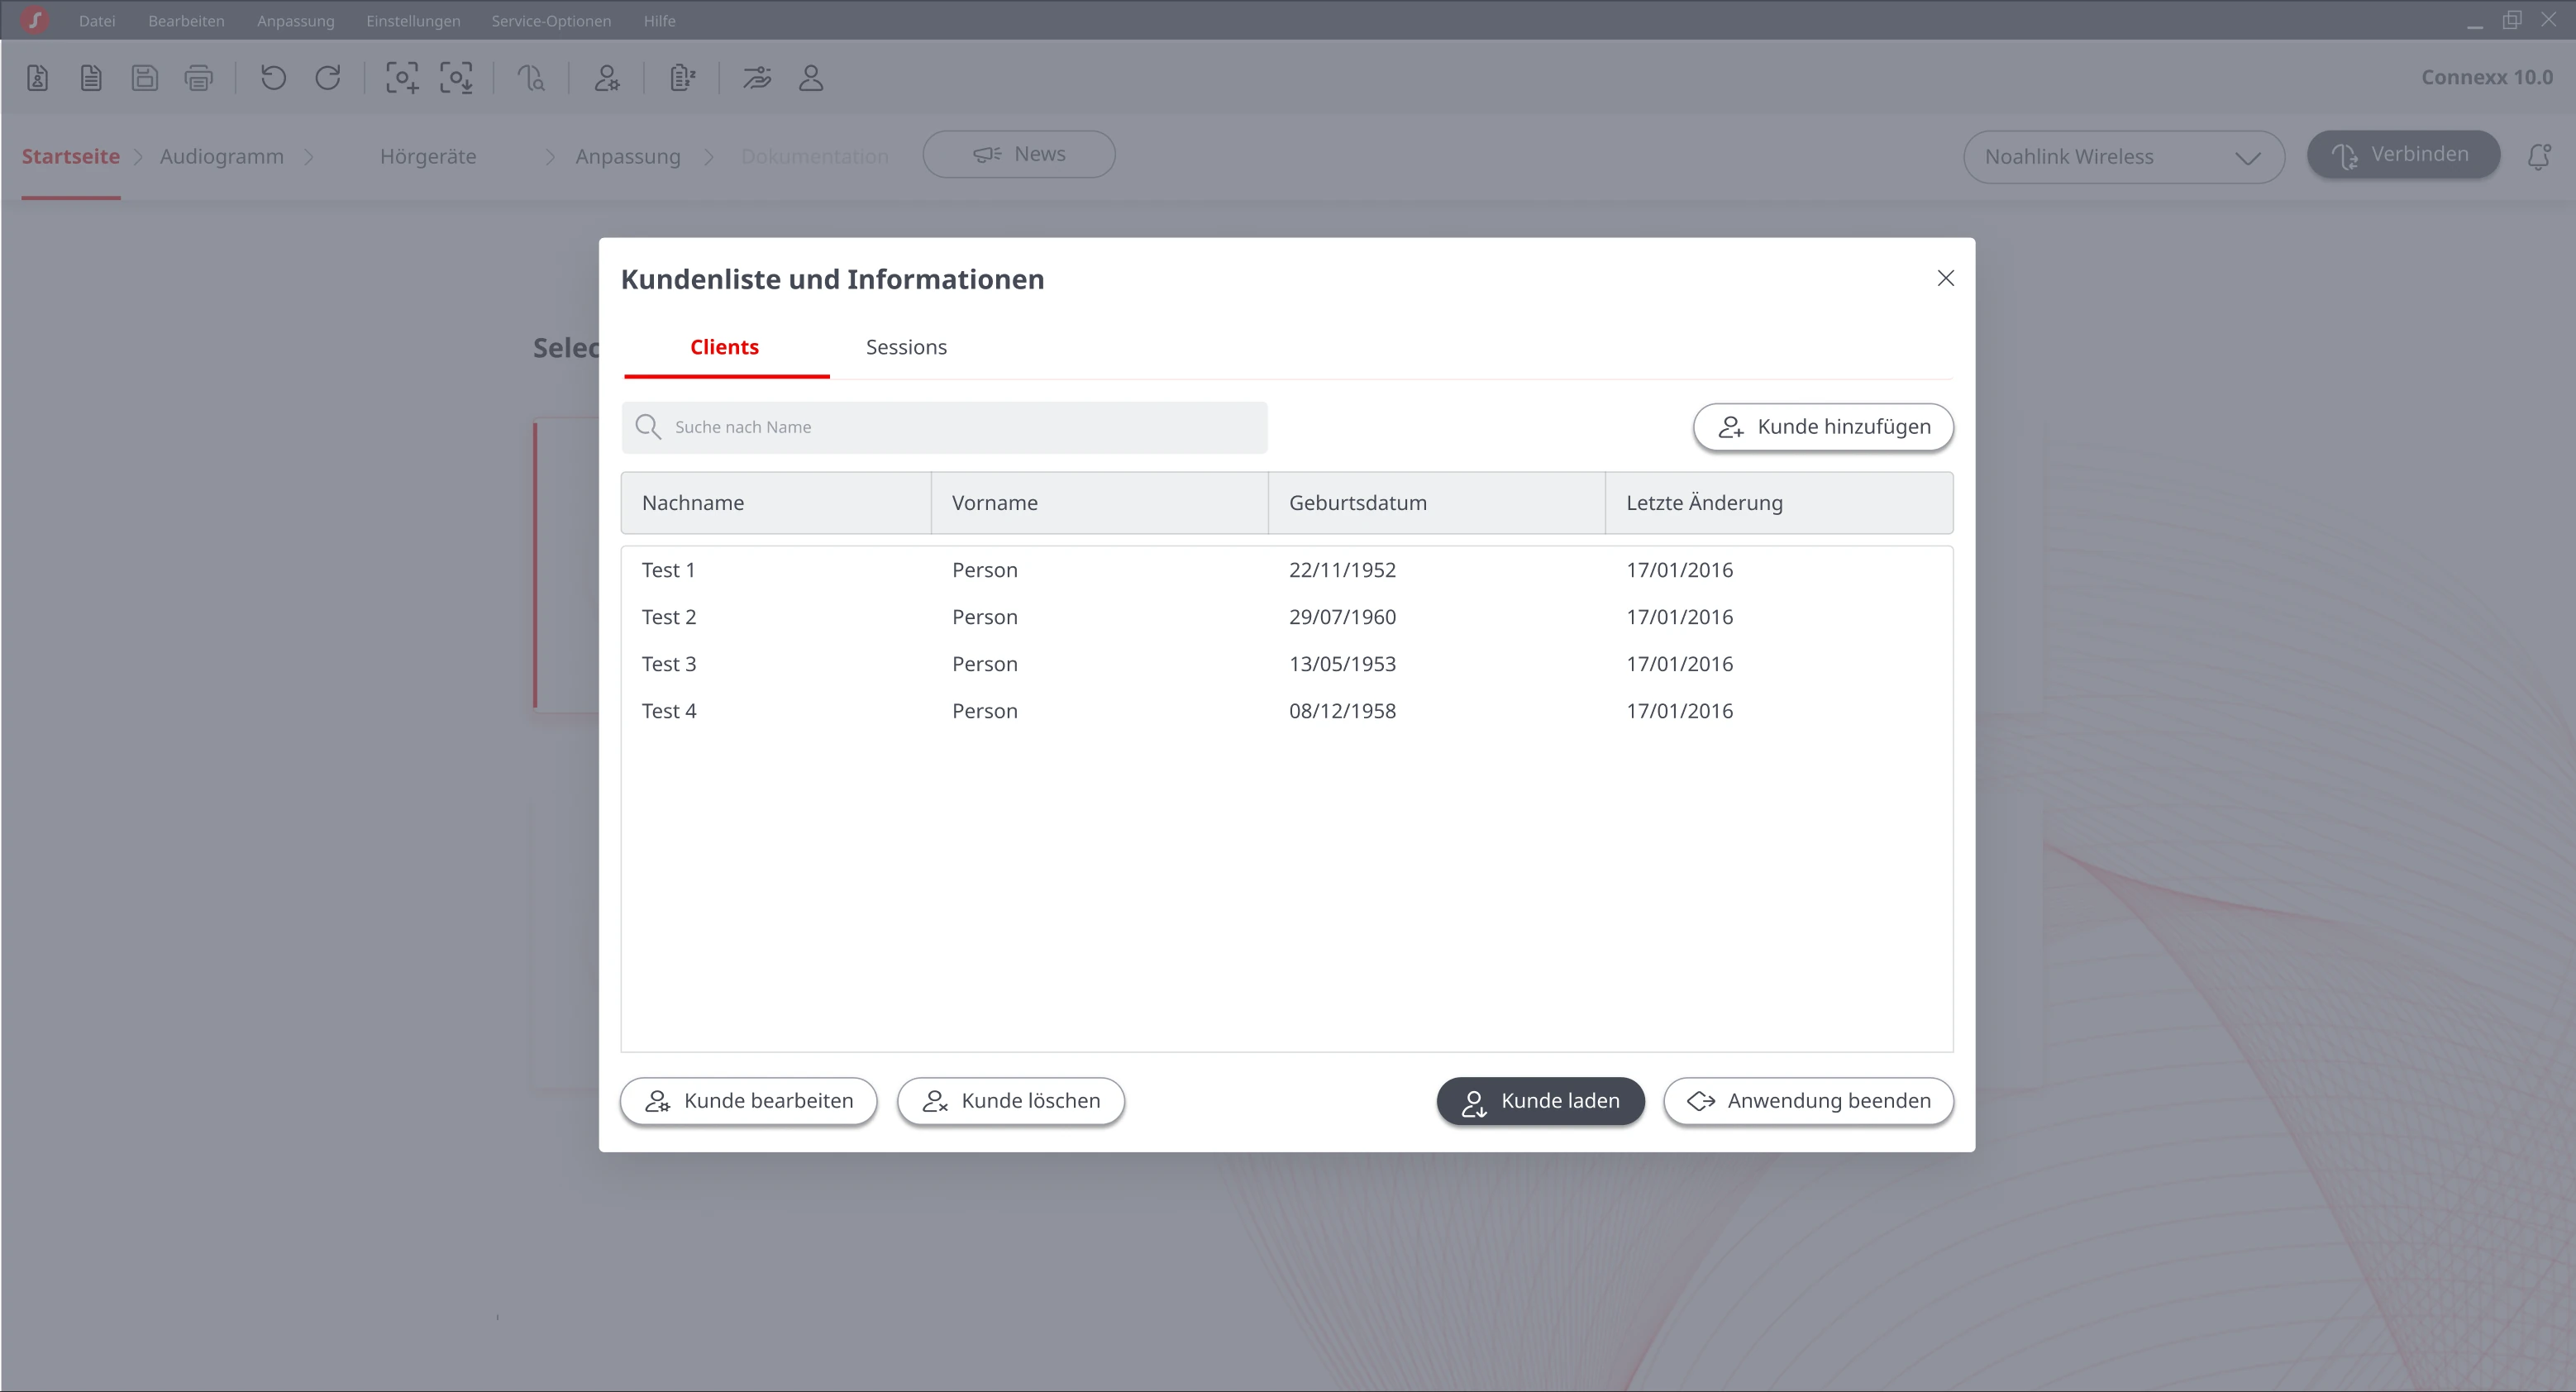Open a new document via toolbar icon
The image size is (2576, 1392).
91,78
